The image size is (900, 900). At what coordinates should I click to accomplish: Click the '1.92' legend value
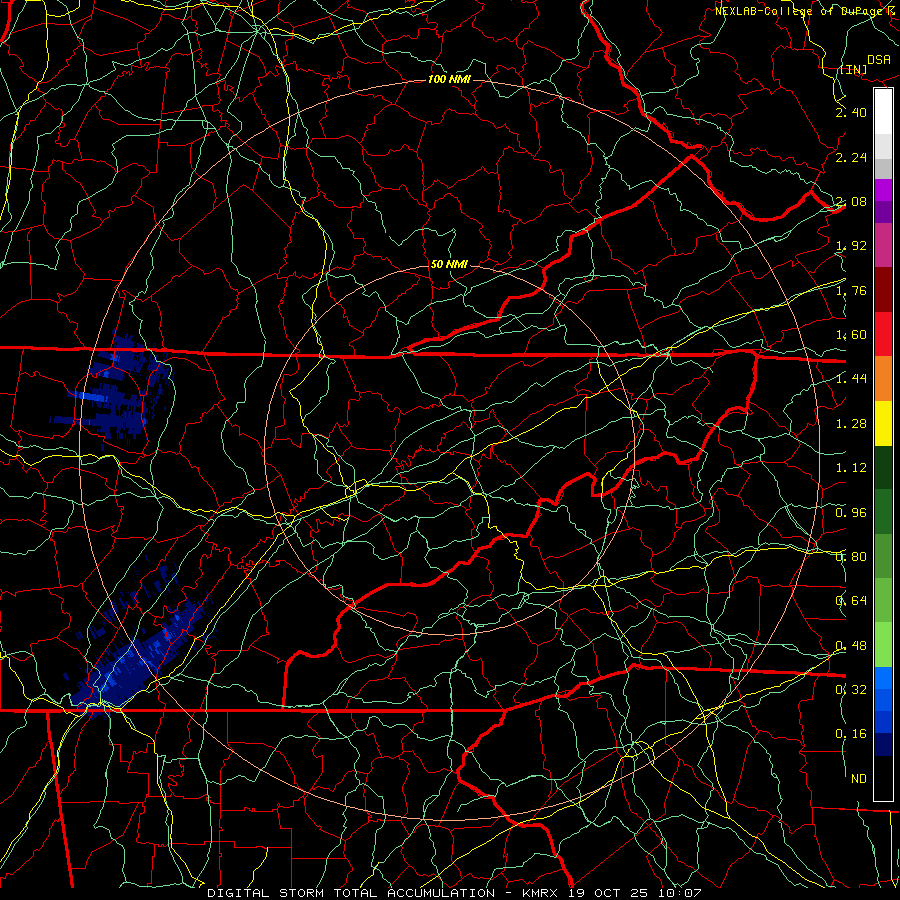tap(851, 246)
